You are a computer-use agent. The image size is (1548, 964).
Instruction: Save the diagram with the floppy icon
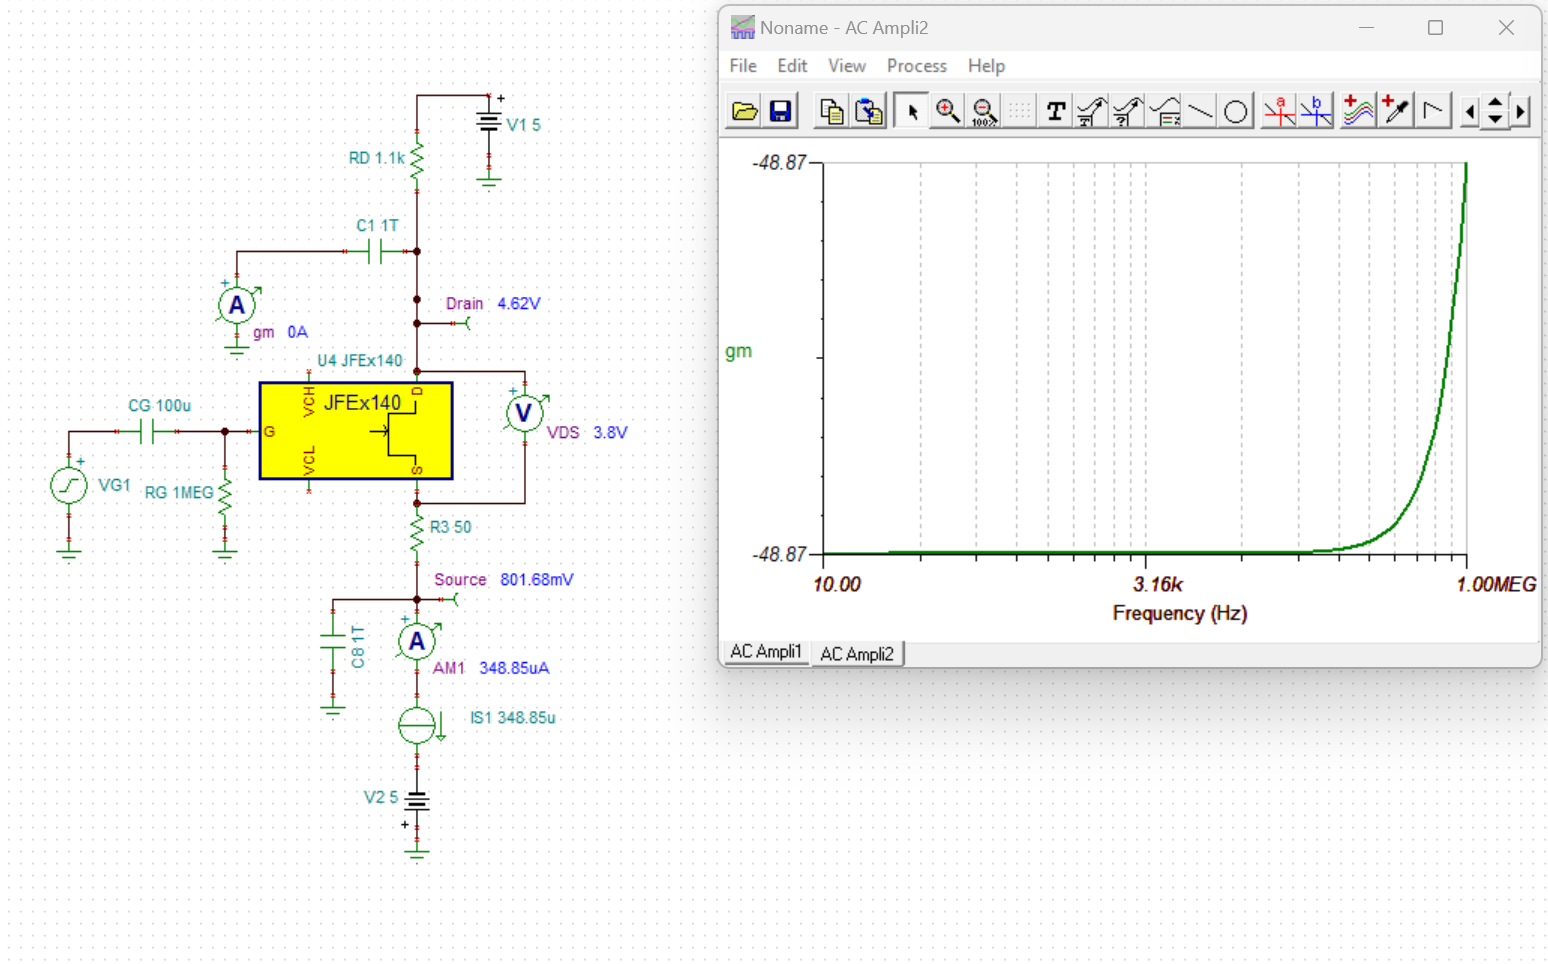780,111
